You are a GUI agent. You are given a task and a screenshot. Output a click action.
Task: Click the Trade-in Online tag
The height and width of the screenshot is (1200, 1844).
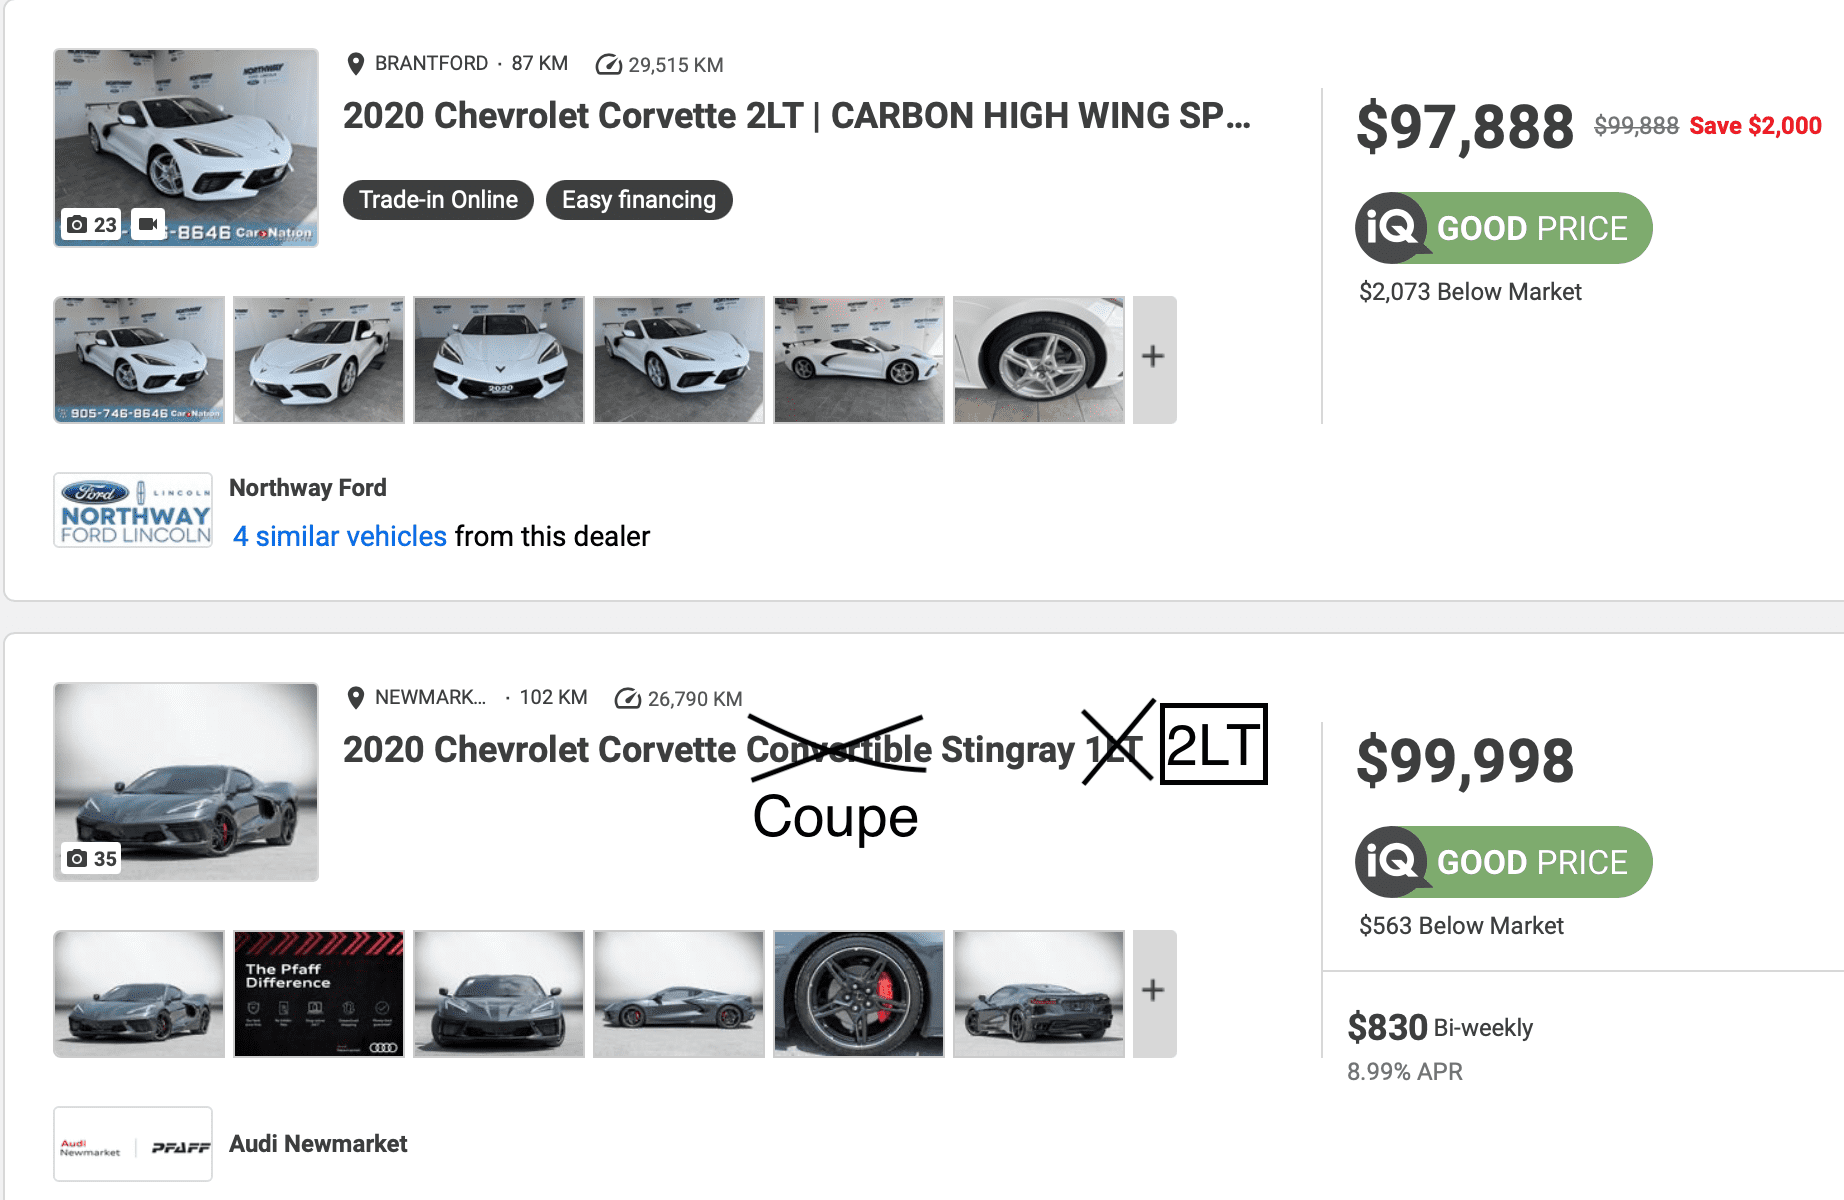pos(438,200)
